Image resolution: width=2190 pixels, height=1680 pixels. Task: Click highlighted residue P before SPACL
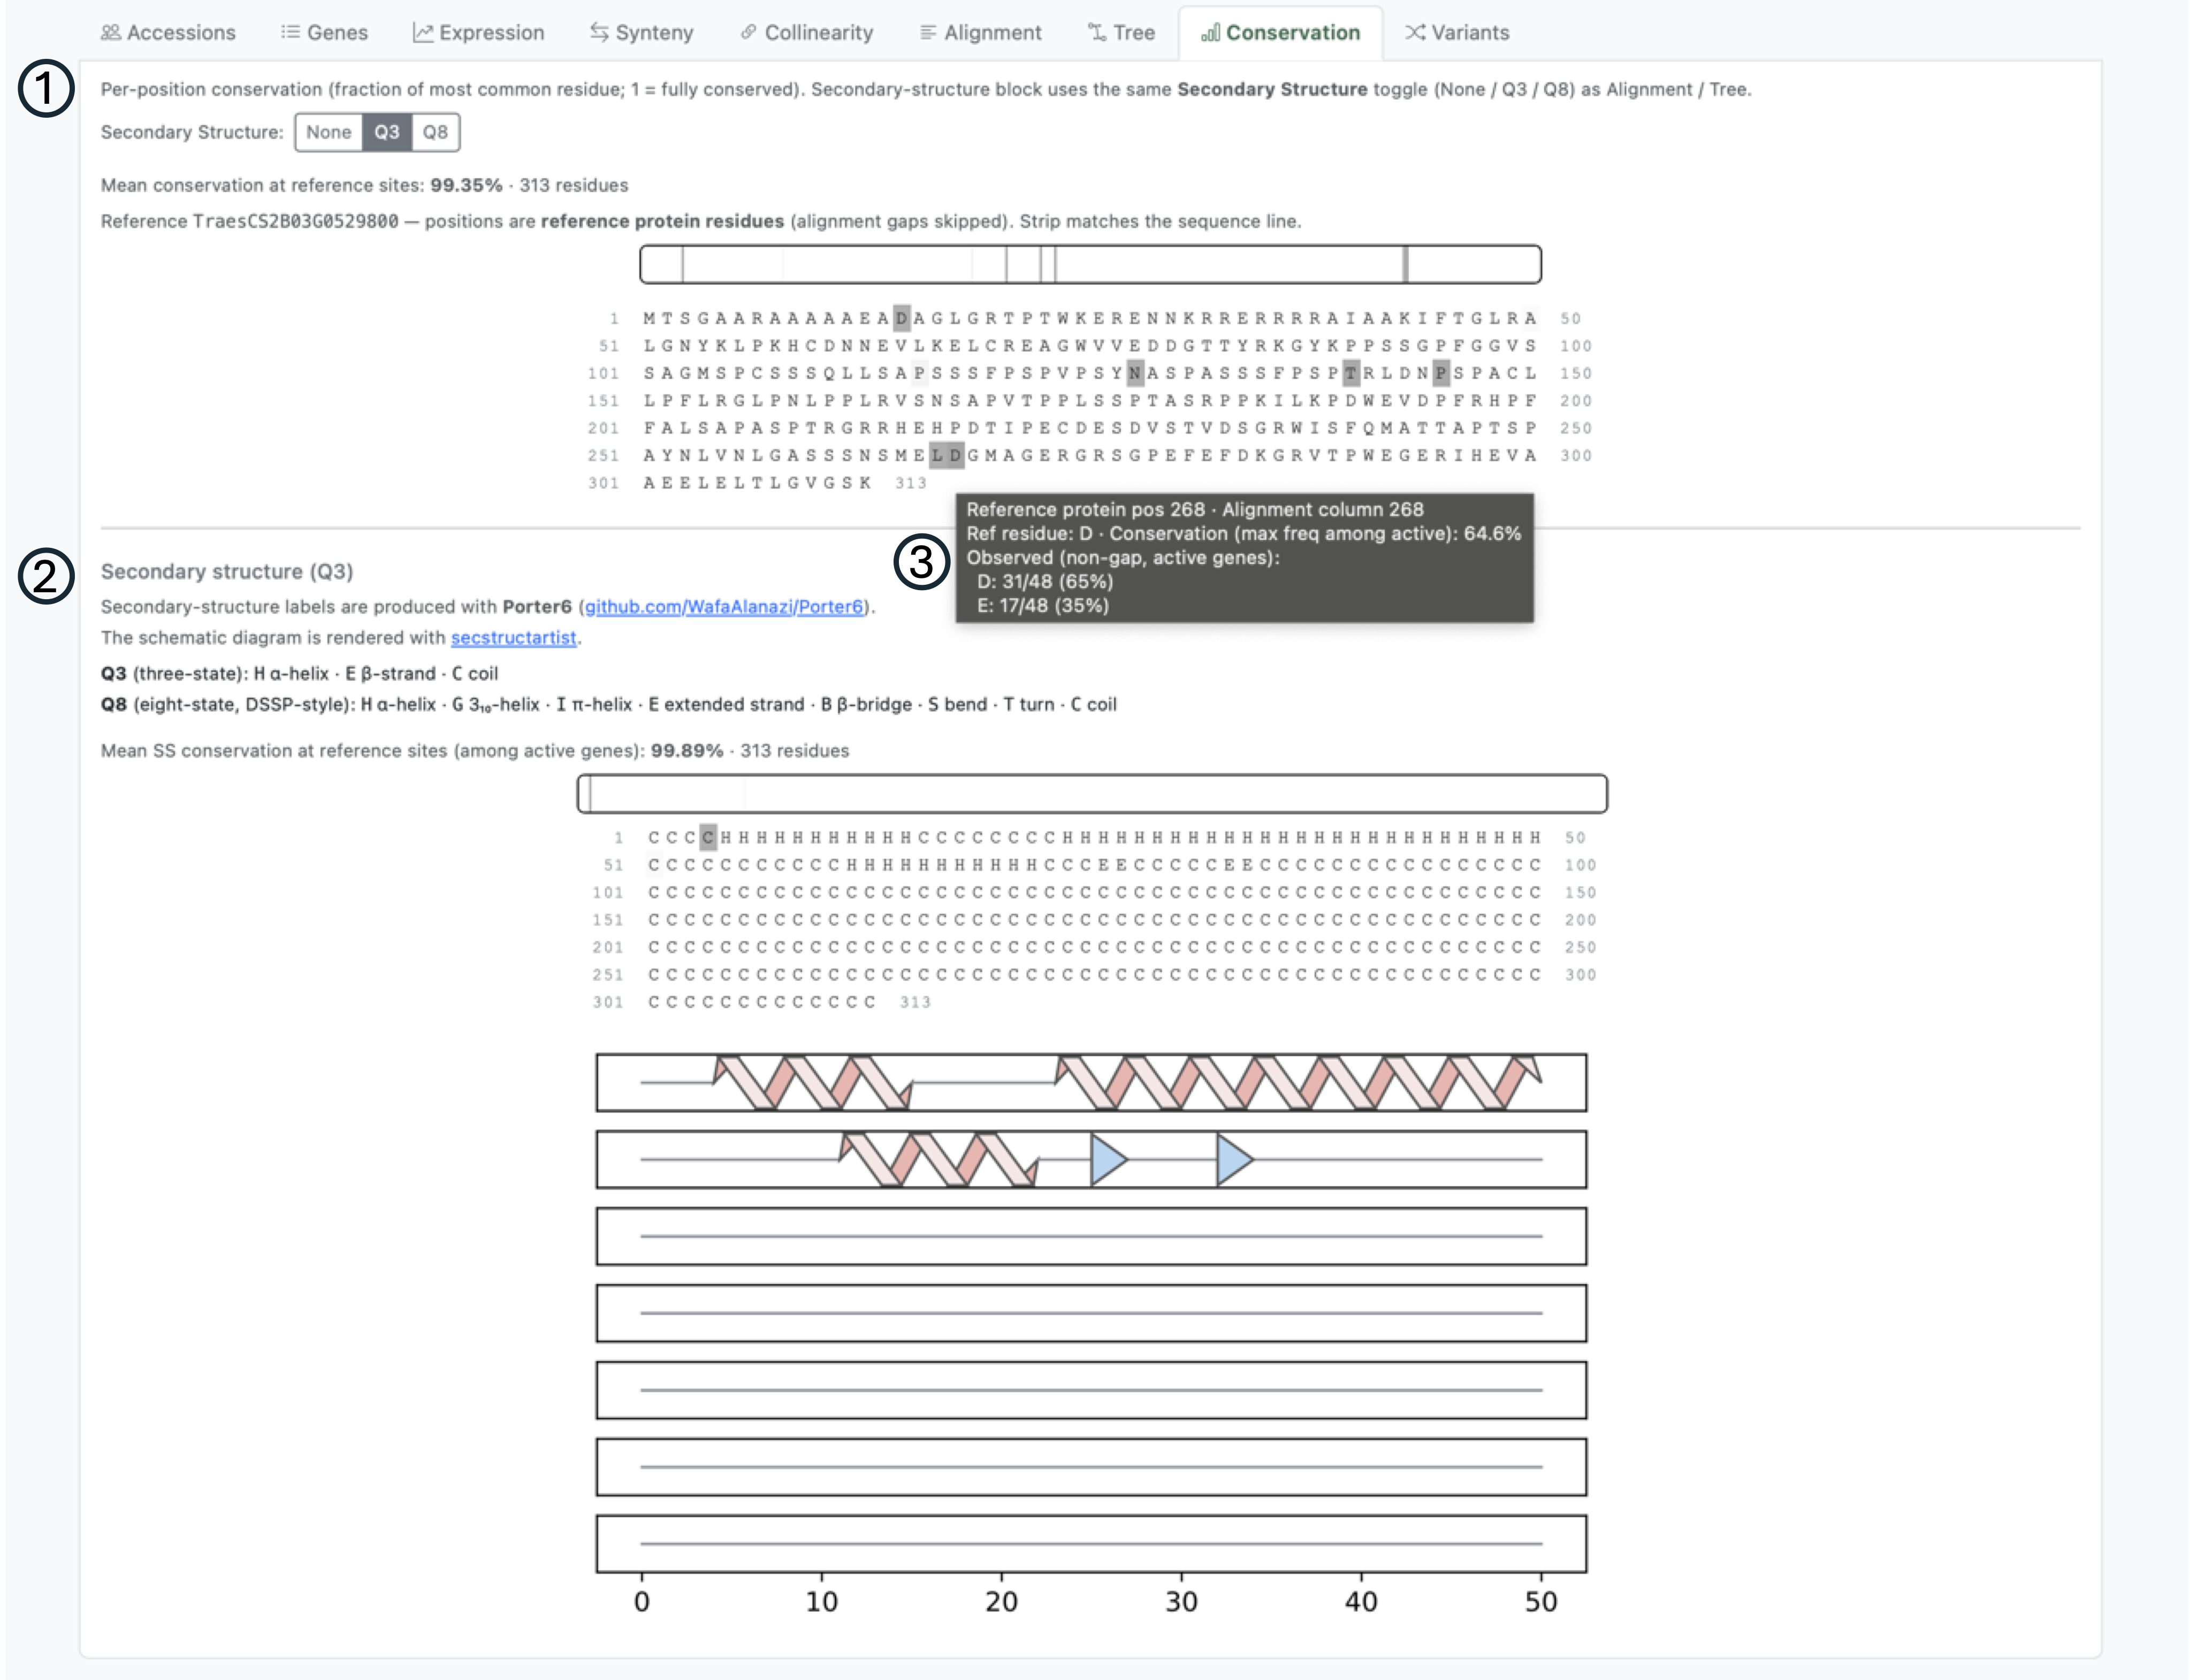pos(1441,373)
